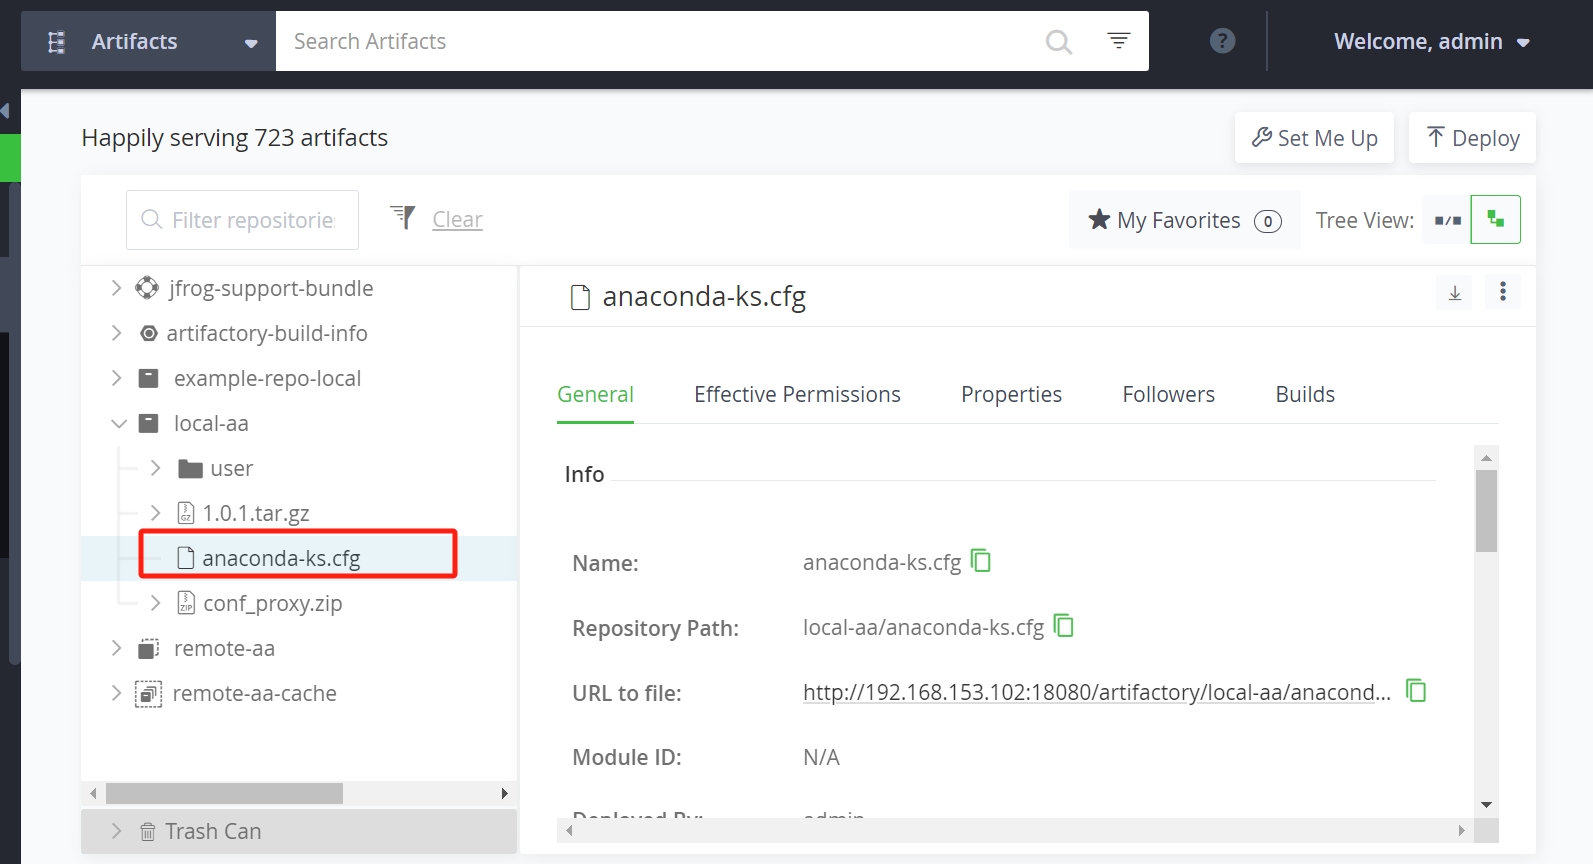The width and height of the screenshot is (1593, 864).
Task: Switch to flat tree view mode
Action: (1447, 220)
